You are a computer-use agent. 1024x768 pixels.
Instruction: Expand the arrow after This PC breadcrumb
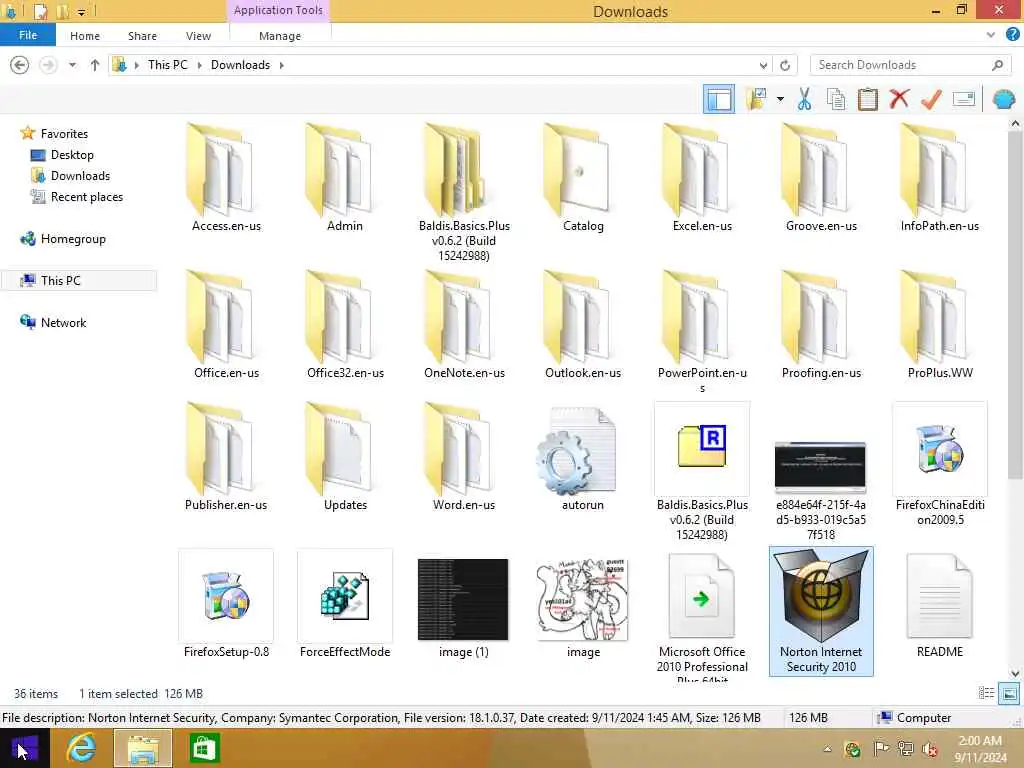199,65
